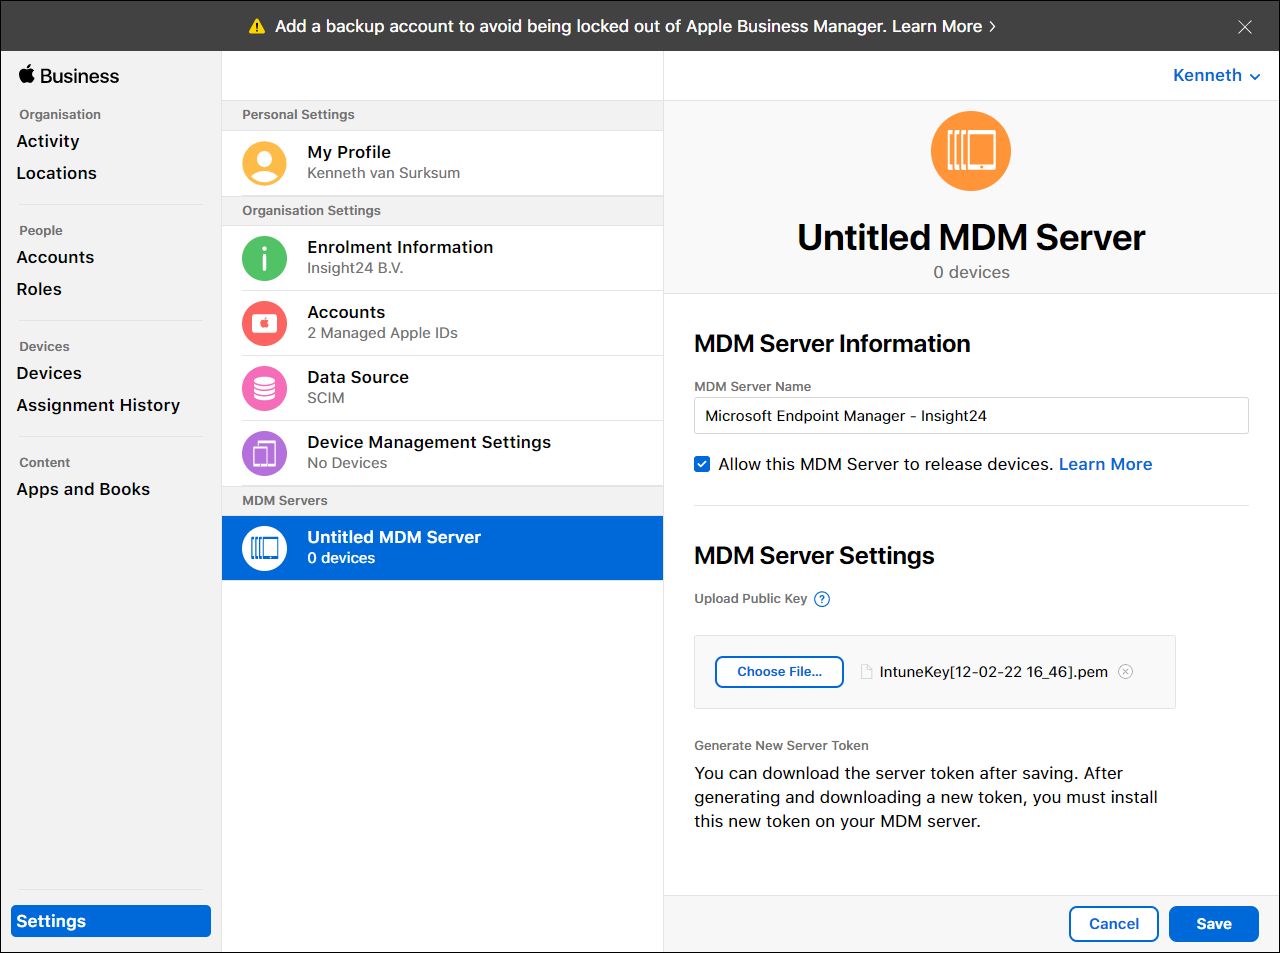Viewport: 1280px width, 953px height.
Task: Toggle Allow this MDM Server to release devices
Action: tap(702, 464)
